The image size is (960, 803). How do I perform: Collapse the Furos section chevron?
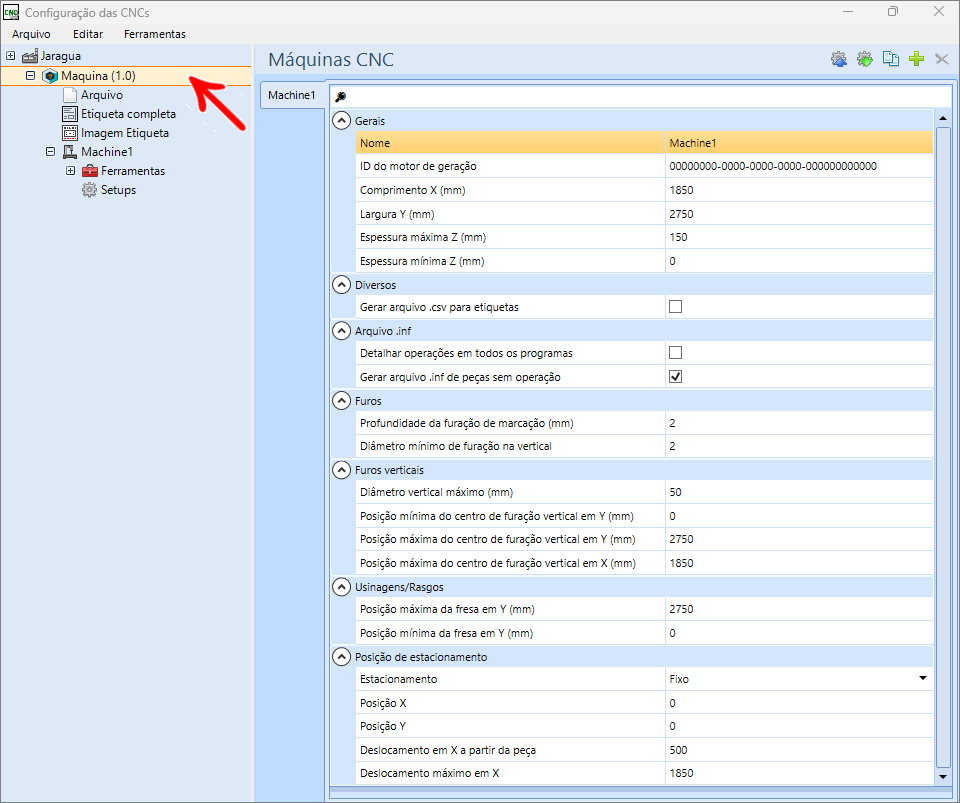pos(341,400)
